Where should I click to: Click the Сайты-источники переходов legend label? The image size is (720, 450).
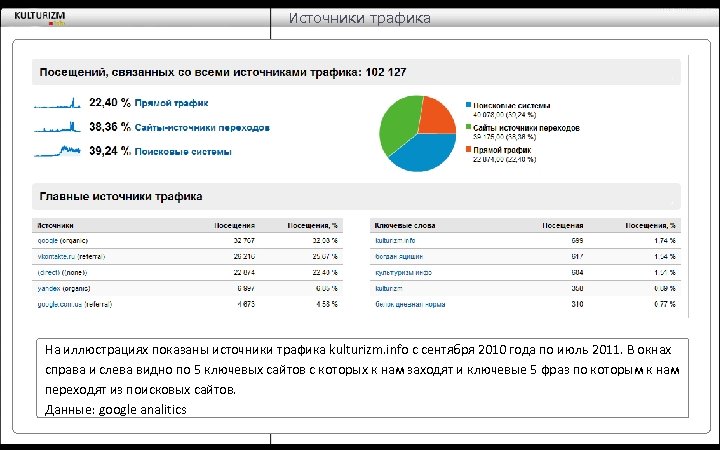click(526, 128)
